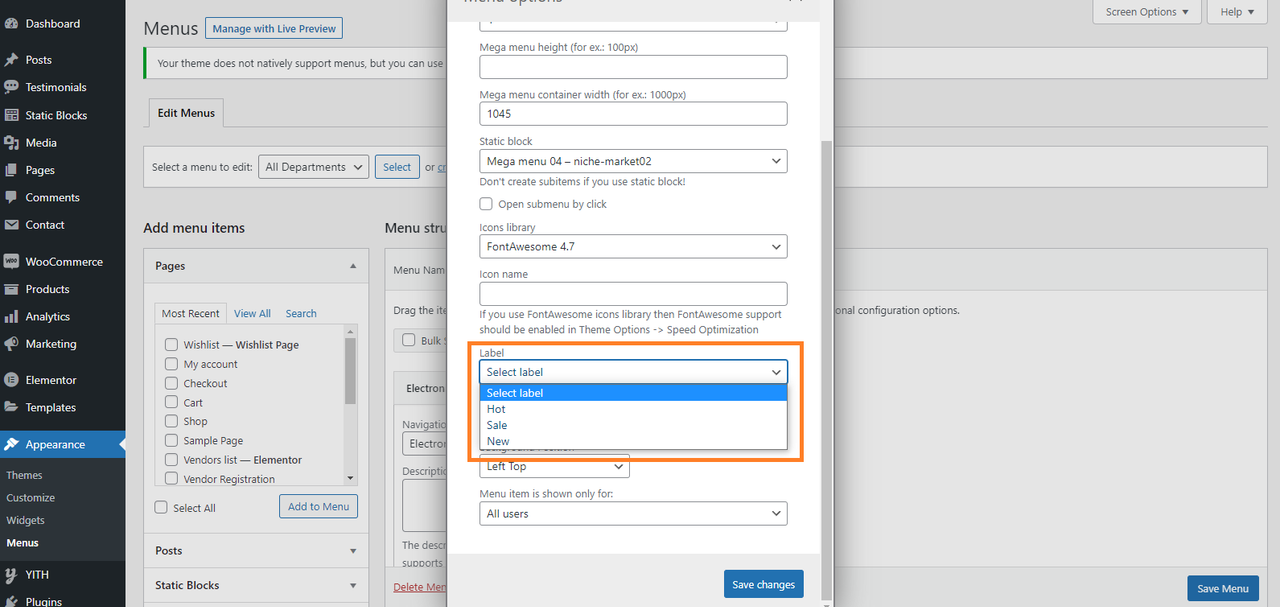This screenshot has height=607, width=1280.
Task: Click the YITH icon in sidebar
Action: coord(12,575)
